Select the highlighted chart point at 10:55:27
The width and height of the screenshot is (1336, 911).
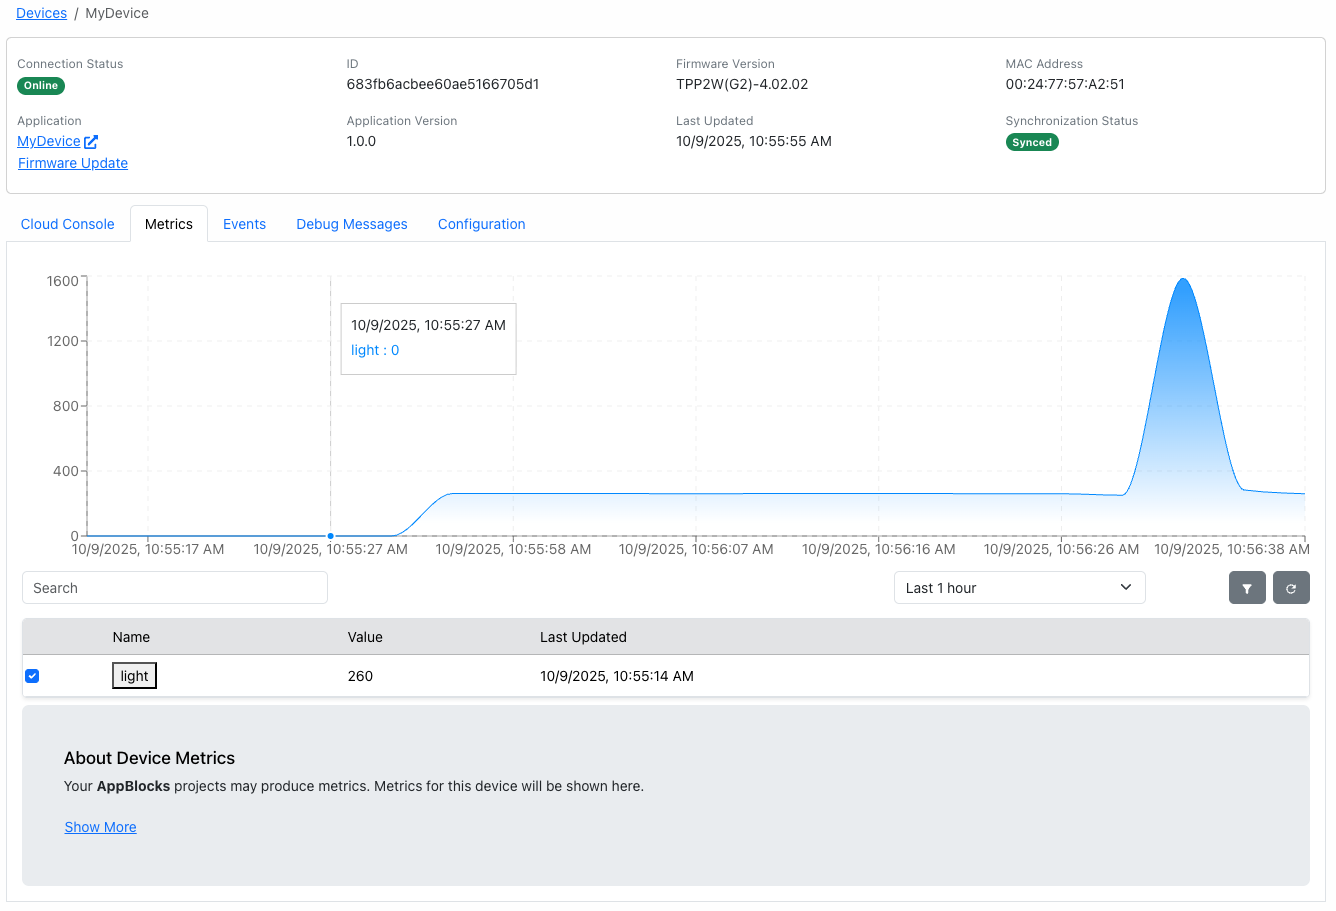coord(330,536)
